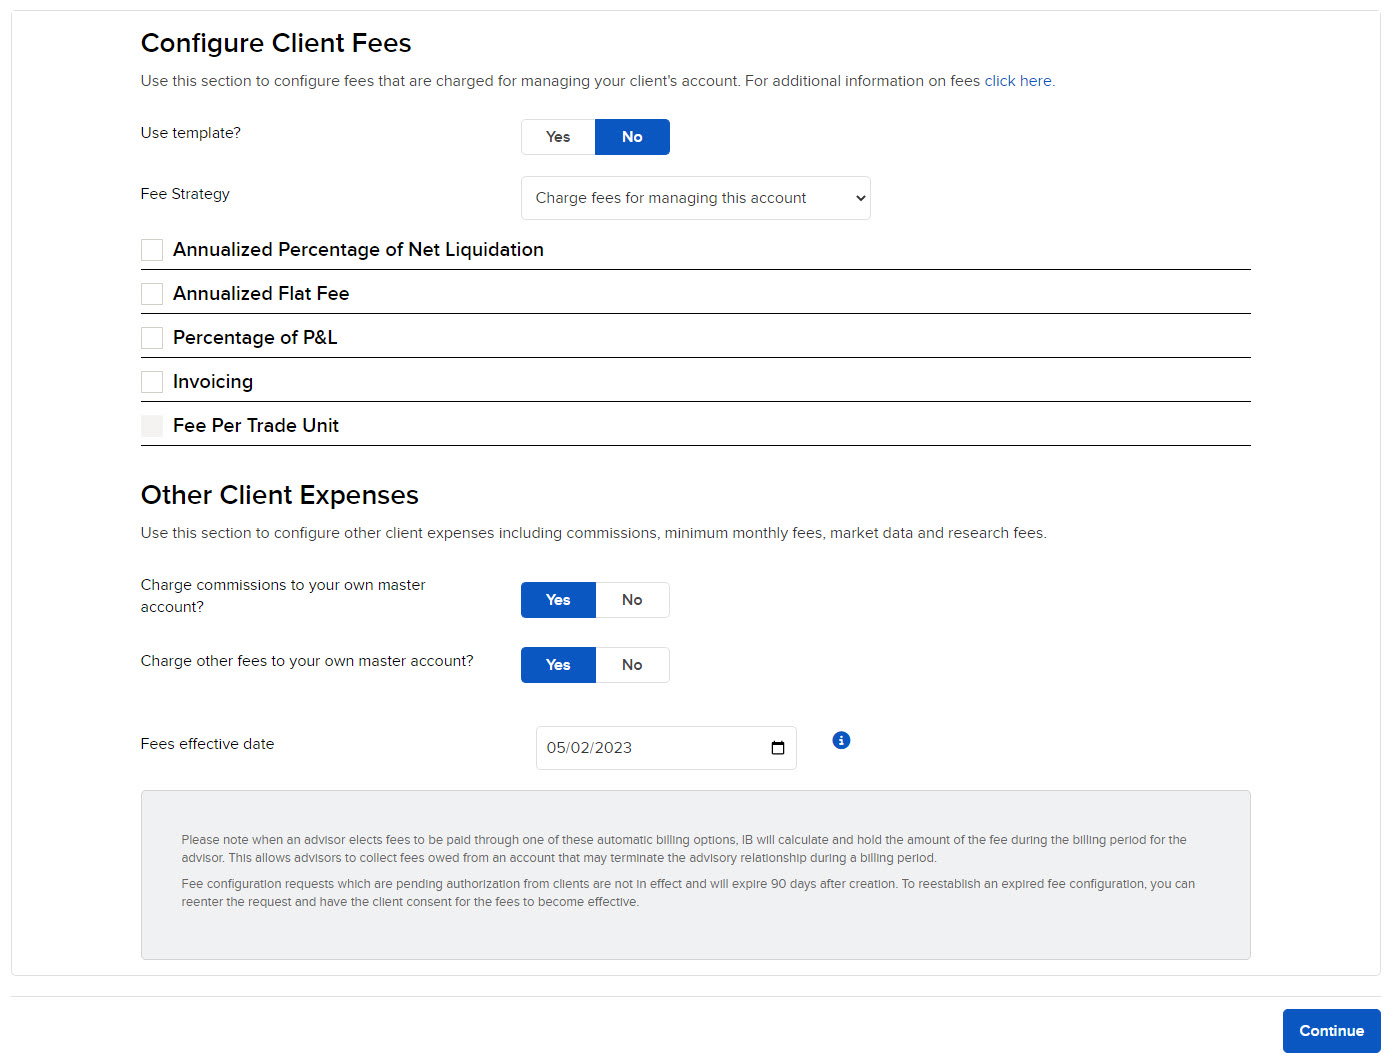This screenshot has width=1392, height=1058.
Task: Click the blue info icon beside the date
Action: point(841,740)
